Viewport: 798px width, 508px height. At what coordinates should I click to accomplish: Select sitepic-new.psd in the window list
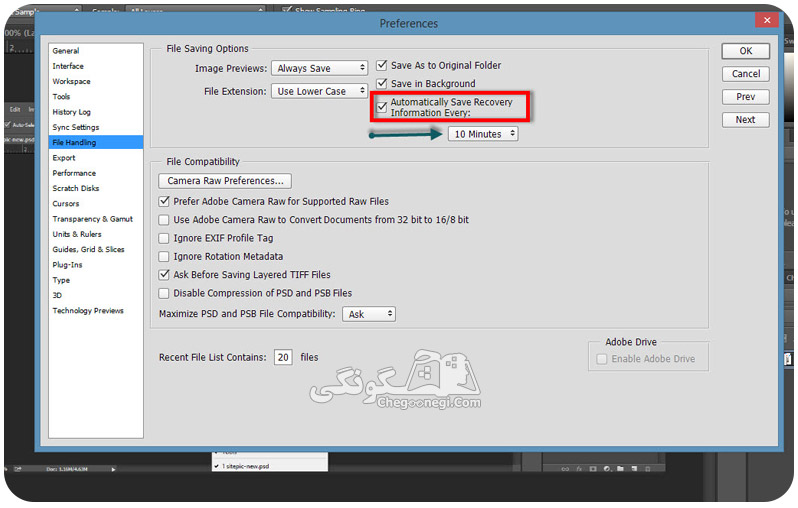pos(270,466)
